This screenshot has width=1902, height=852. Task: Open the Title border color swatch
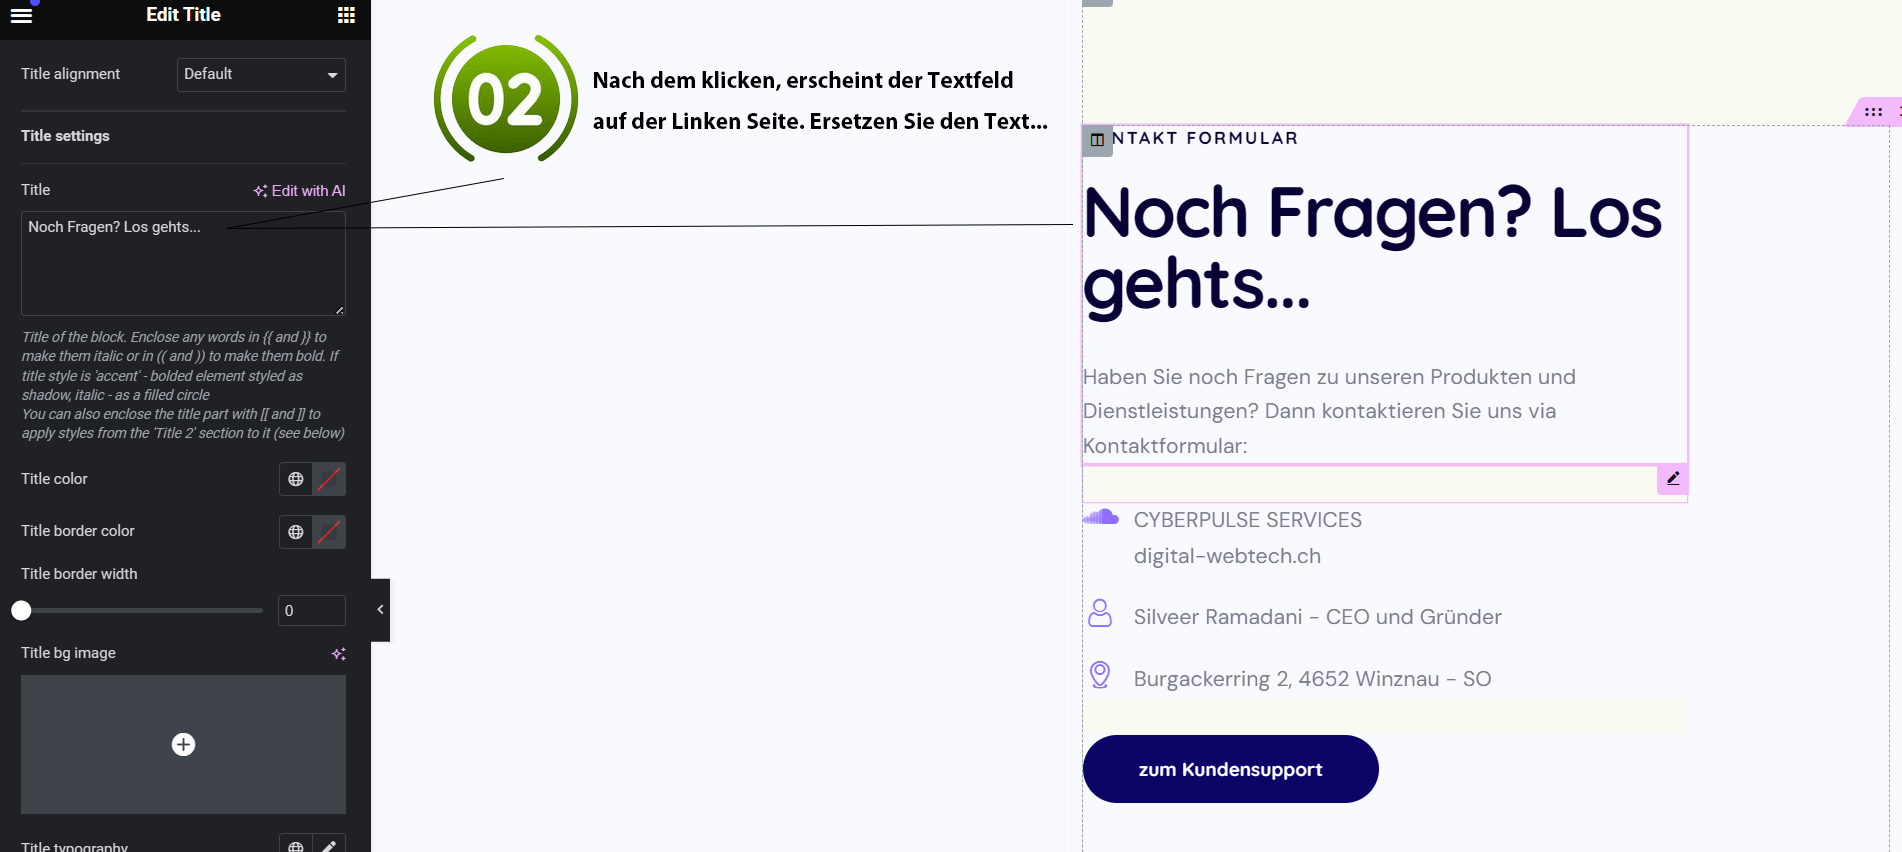coord(329,532)
